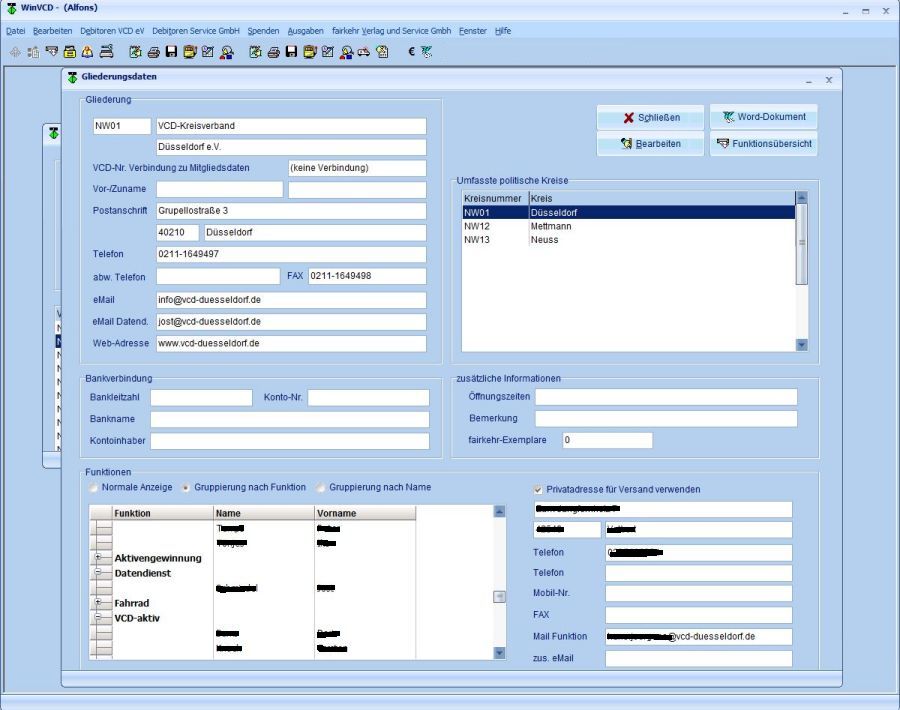Click the right-hand checklist note toolbar icon

328,52
